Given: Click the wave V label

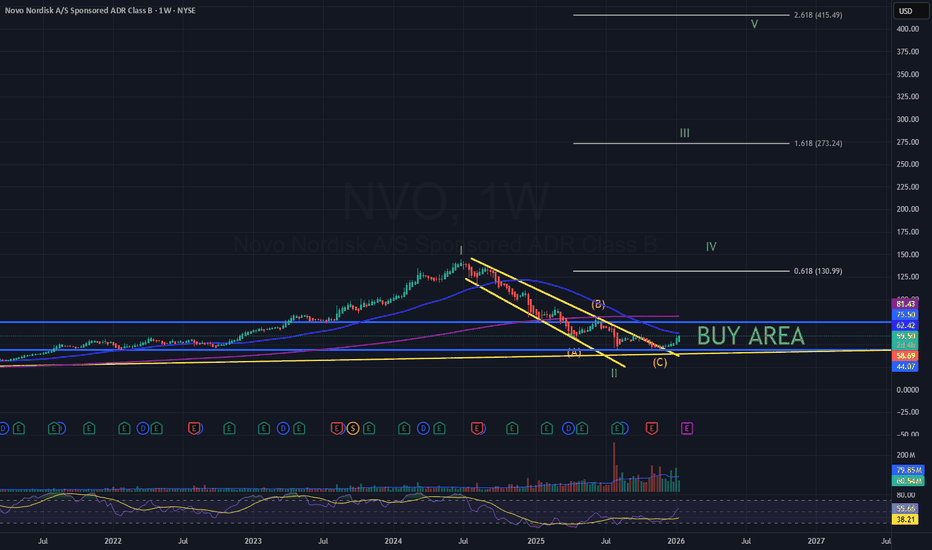Looking at the screenshot, I should pos(754,24).
